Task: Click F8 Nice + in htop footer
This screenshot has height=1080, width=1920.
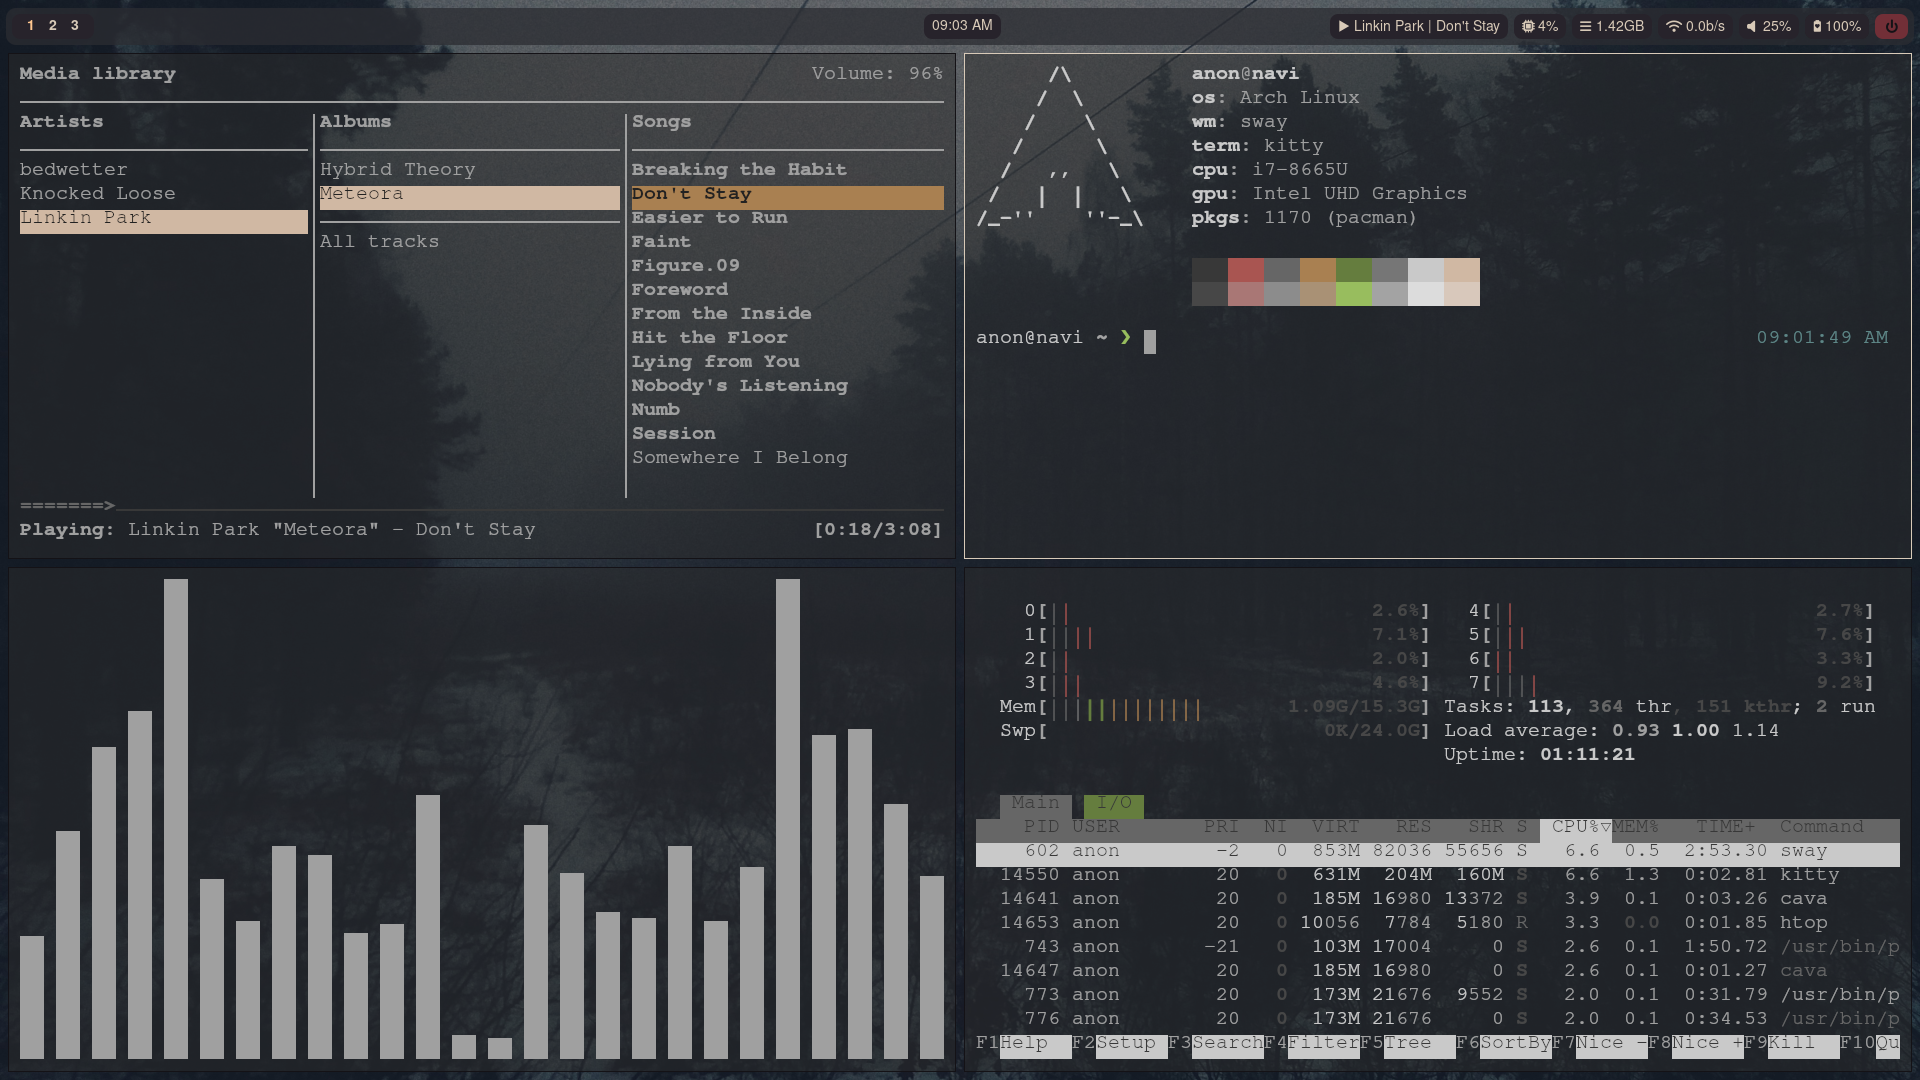Action: point(1695,1044)
